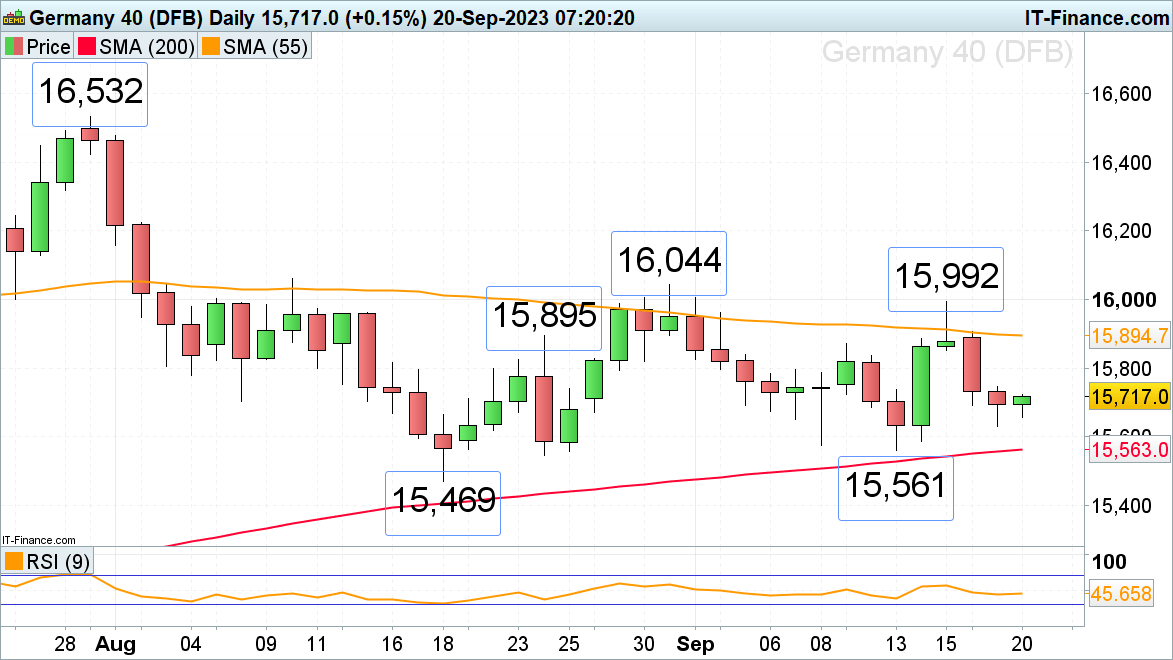Click date label 16 on the time axis
The image size is (1173, 660).
392,644
